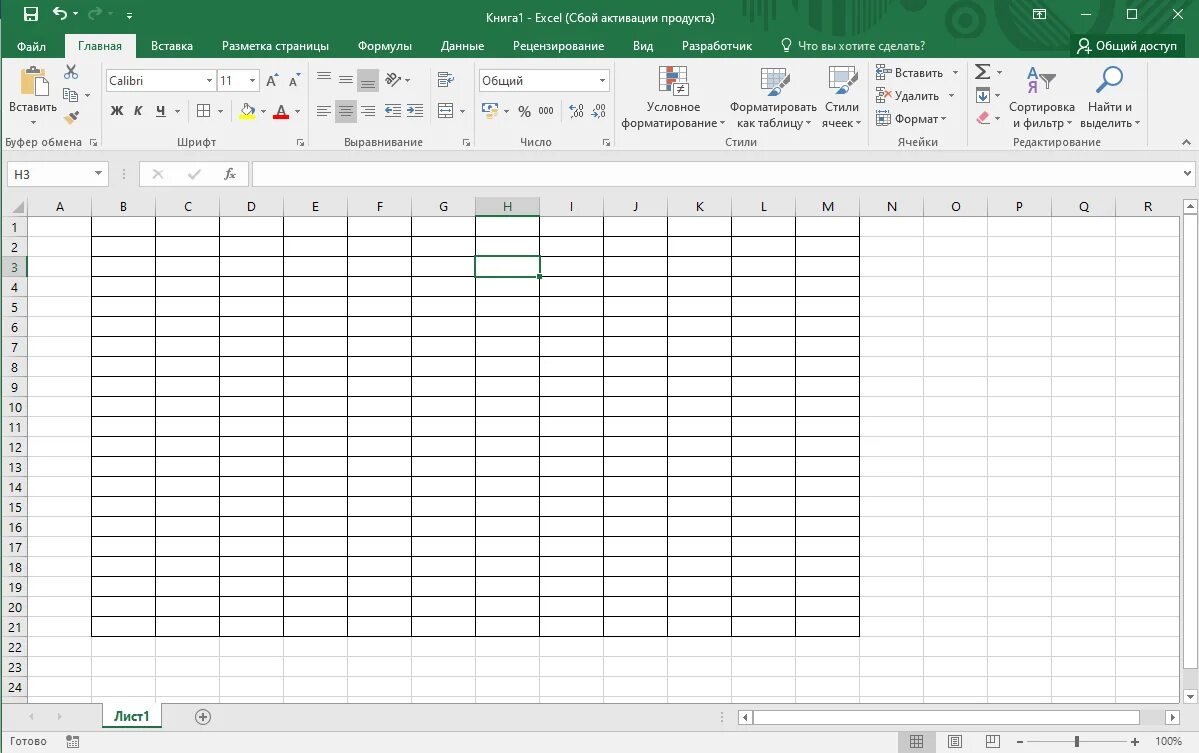Expand the formula bar
The image size is (1199, 753).
pyautogui.click(x=1187, y=174)
